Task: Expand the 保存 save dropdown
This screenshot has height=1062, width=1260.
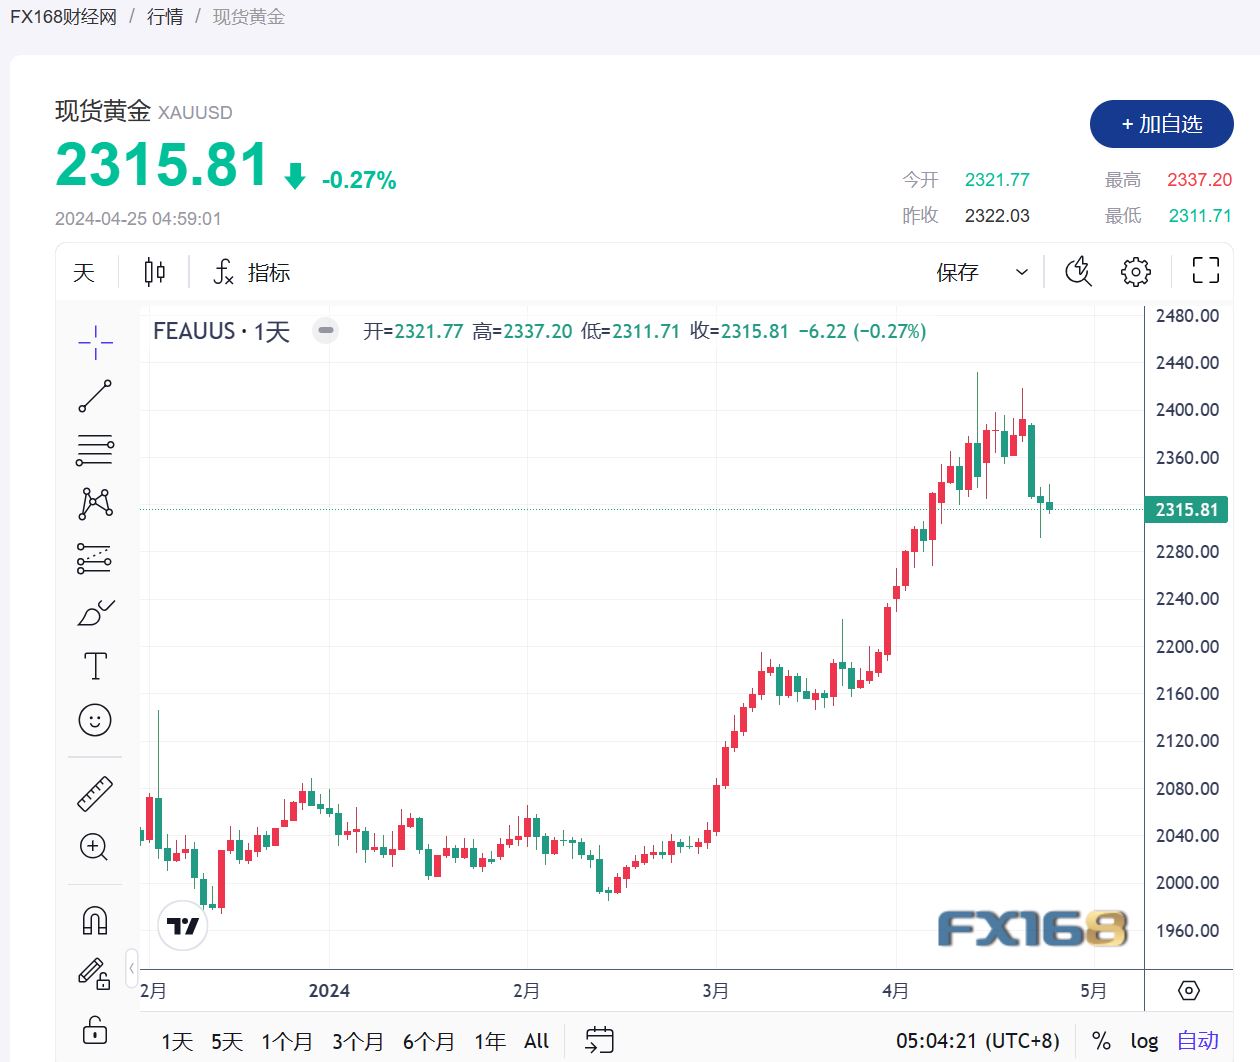Action: [x=1021, y=271]
